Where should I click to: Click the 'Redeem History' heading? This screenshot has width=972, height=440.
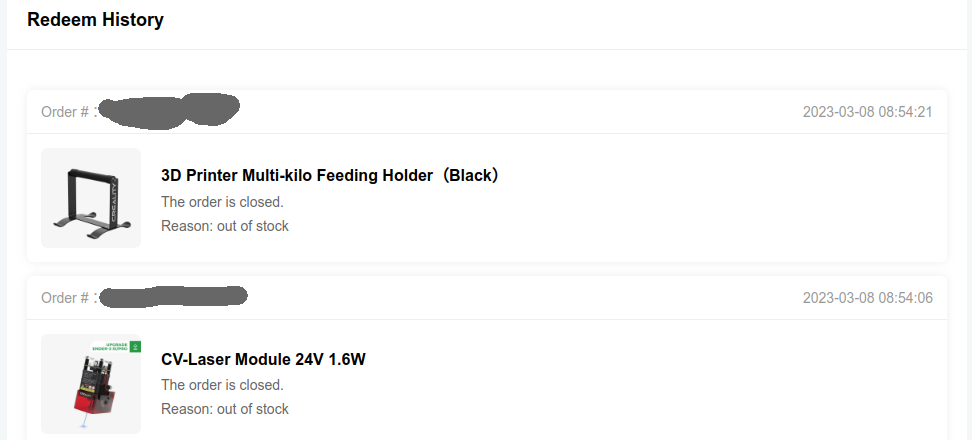[95, 19]
